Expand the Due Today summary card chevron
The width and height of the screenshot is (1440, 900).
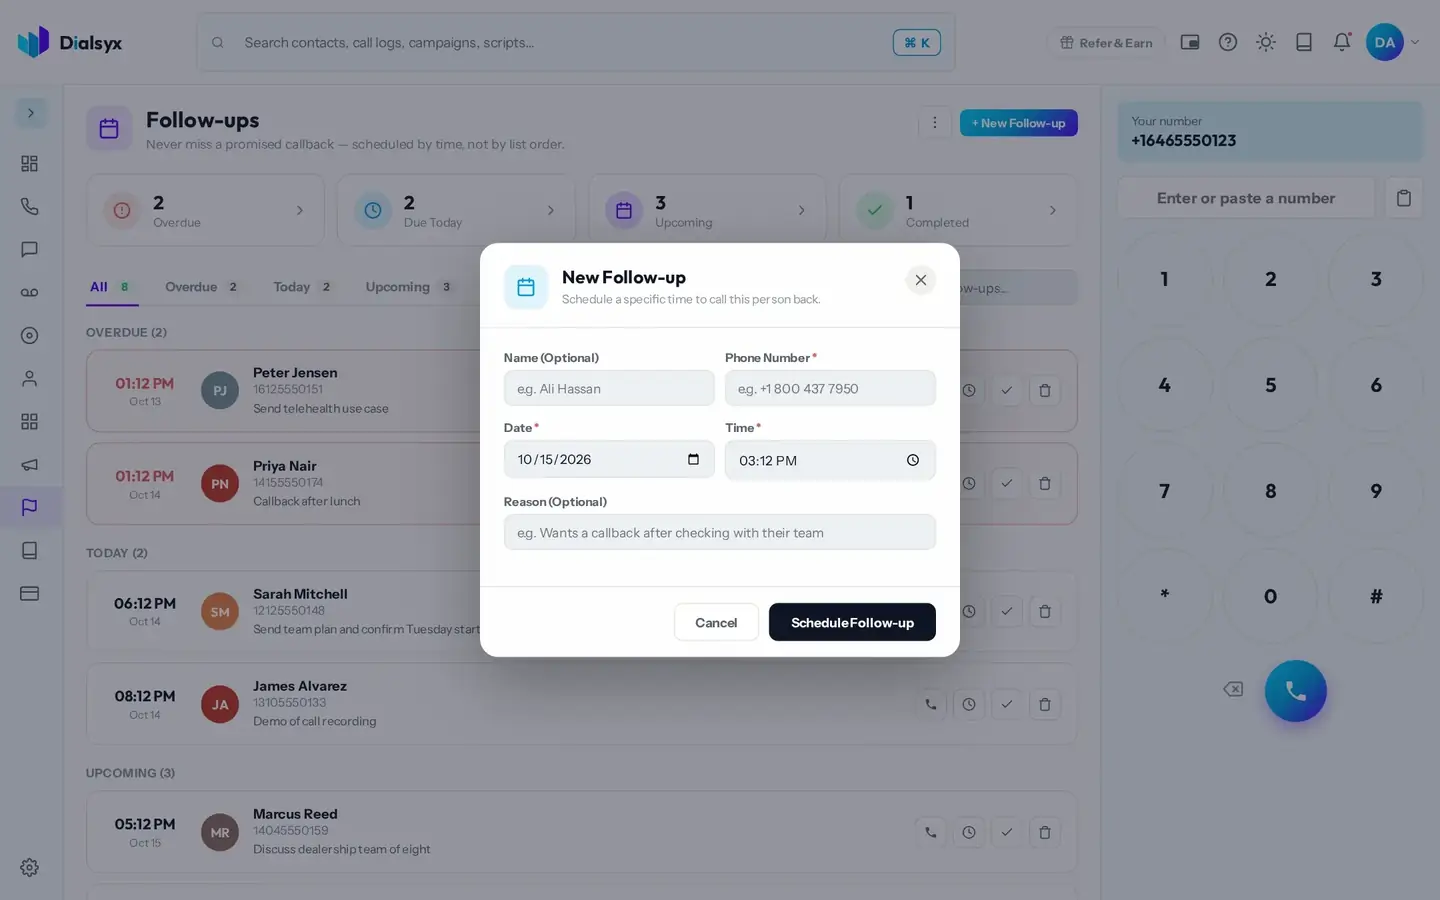pos(550,210)
